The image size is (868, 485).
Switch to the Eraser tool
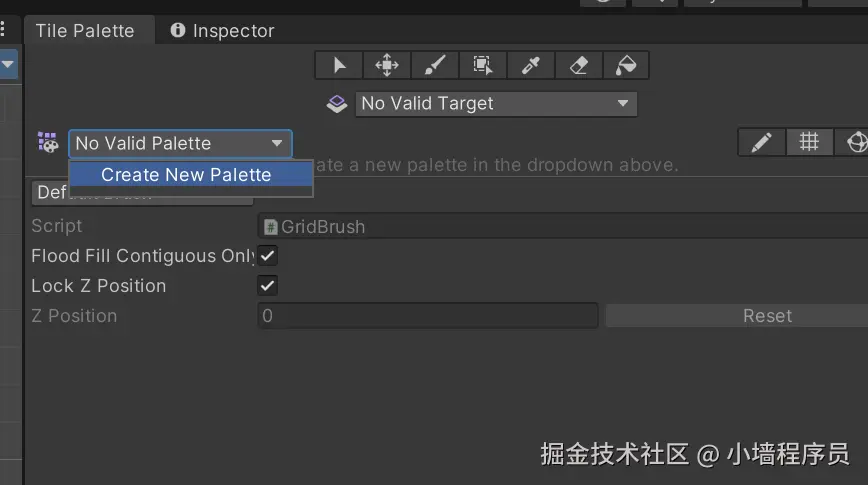(578, 66)
